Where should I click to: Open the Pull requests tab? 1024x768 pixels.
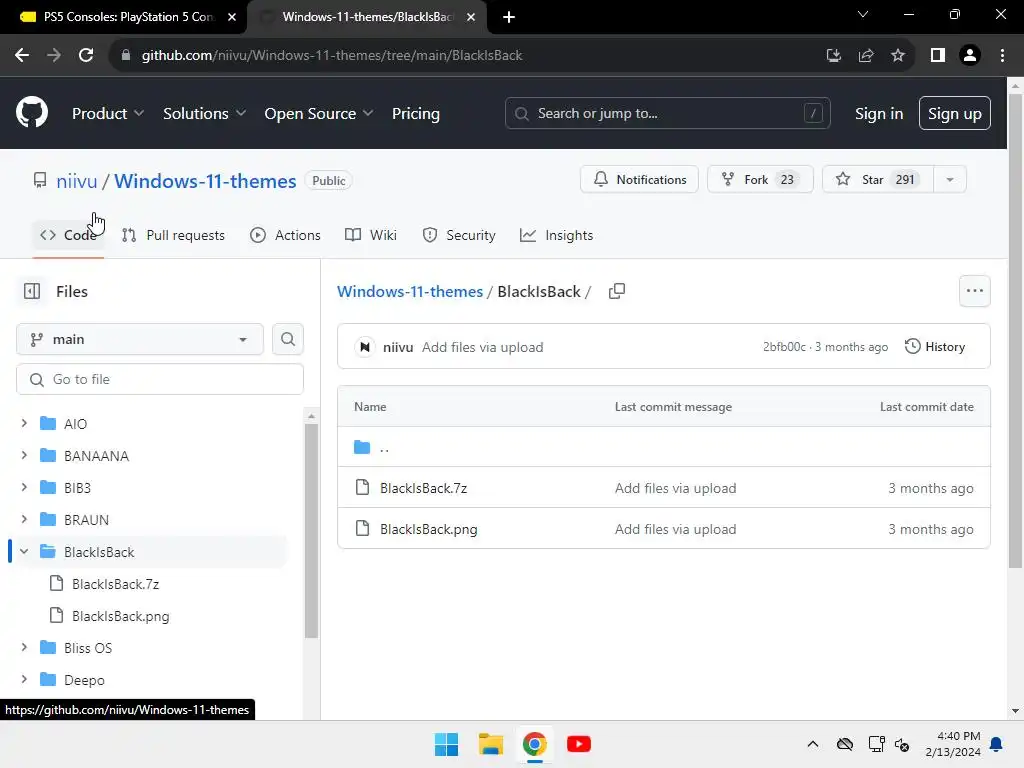tap(174, 235)
